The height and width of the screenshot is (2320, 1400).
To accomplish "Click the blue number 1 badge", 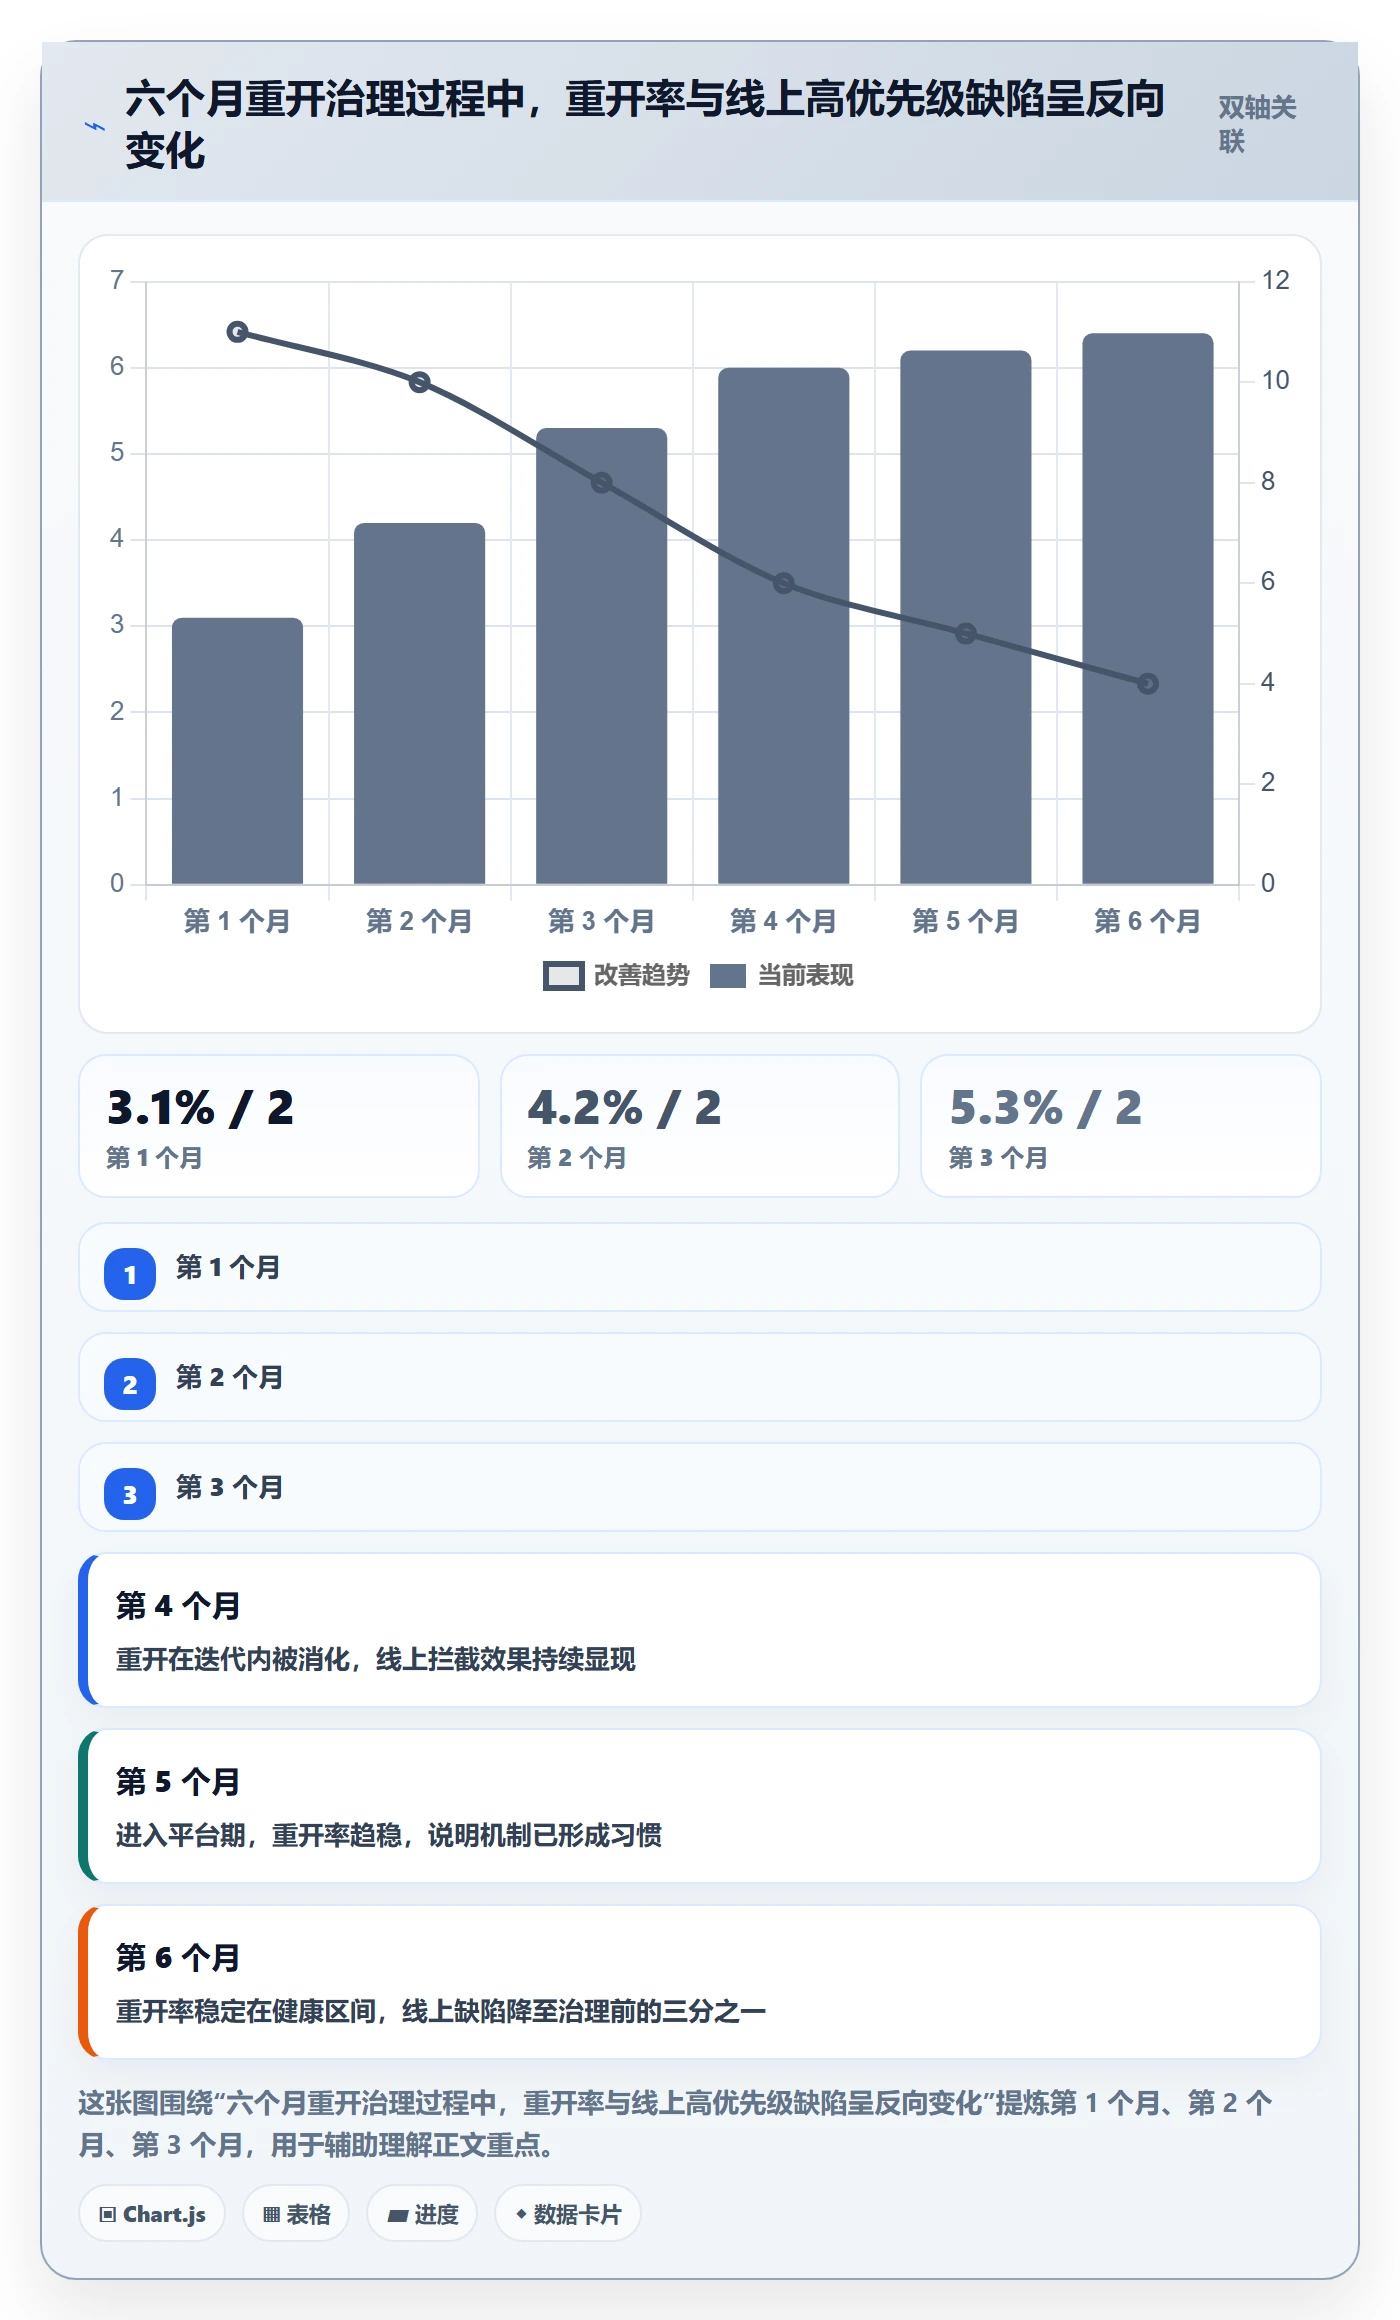I will click(130, 1274).
